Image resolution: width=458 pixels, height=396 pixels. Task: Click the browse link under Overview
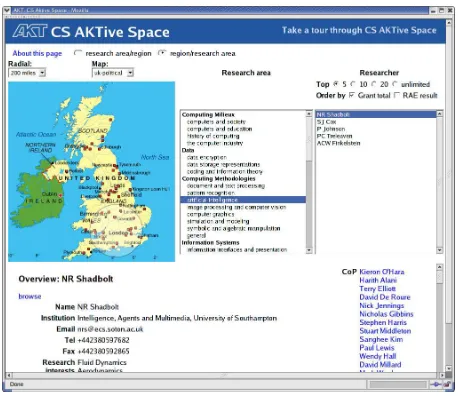[x=30, y=296]
